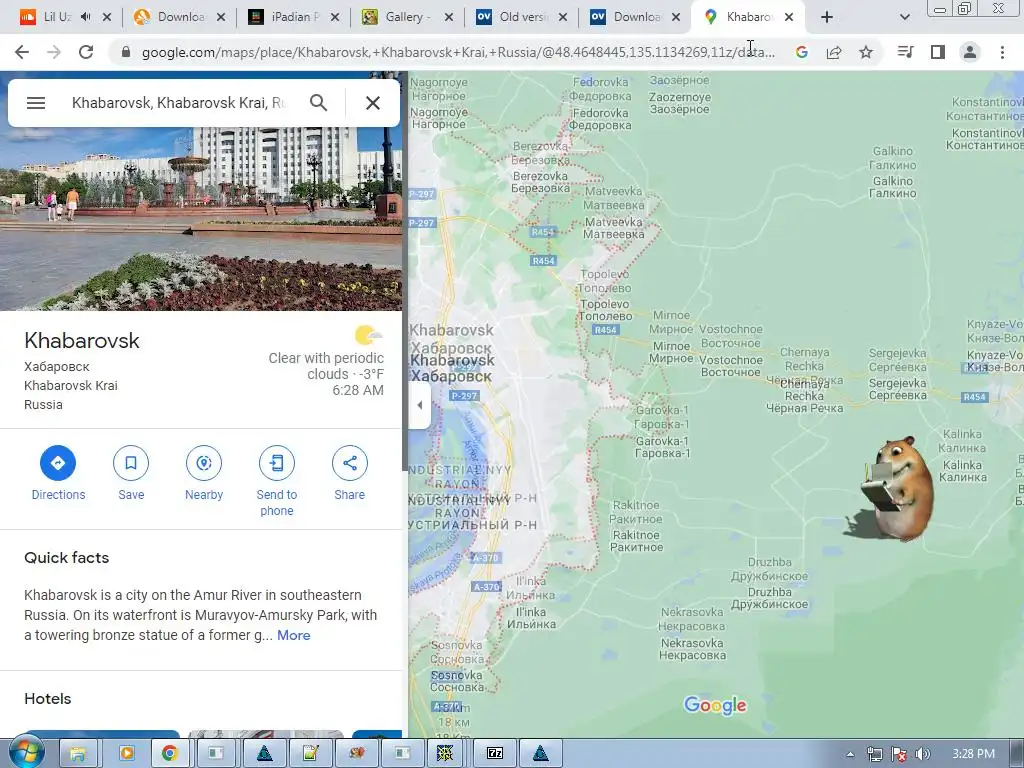The width and height of the screenshot is (1024, 768).
Task: Click the volume icon in system tray
Action: (922, 754)
